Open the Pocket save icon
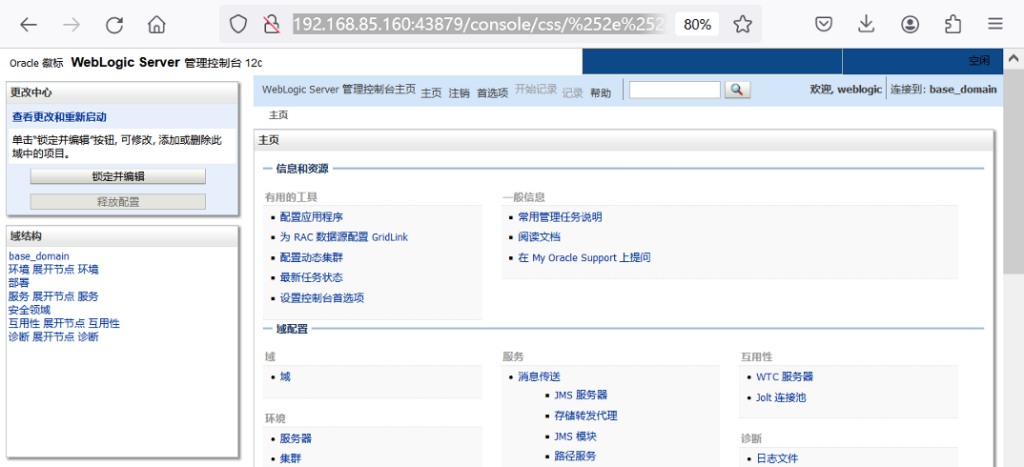1024x467 pixels. coord(824,25)
